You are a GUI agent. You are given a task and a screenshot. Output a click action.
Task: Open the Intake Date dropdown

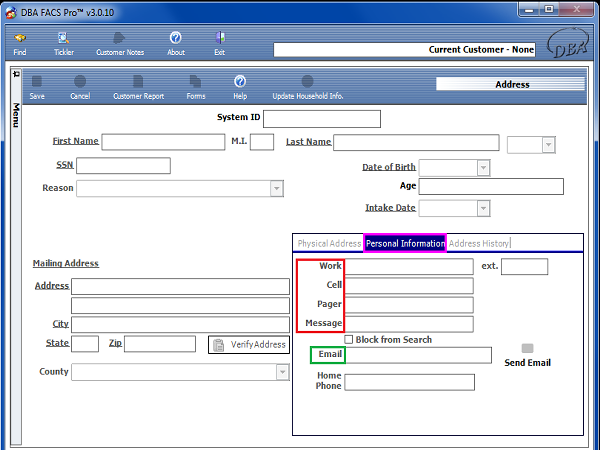pos(483,209)
